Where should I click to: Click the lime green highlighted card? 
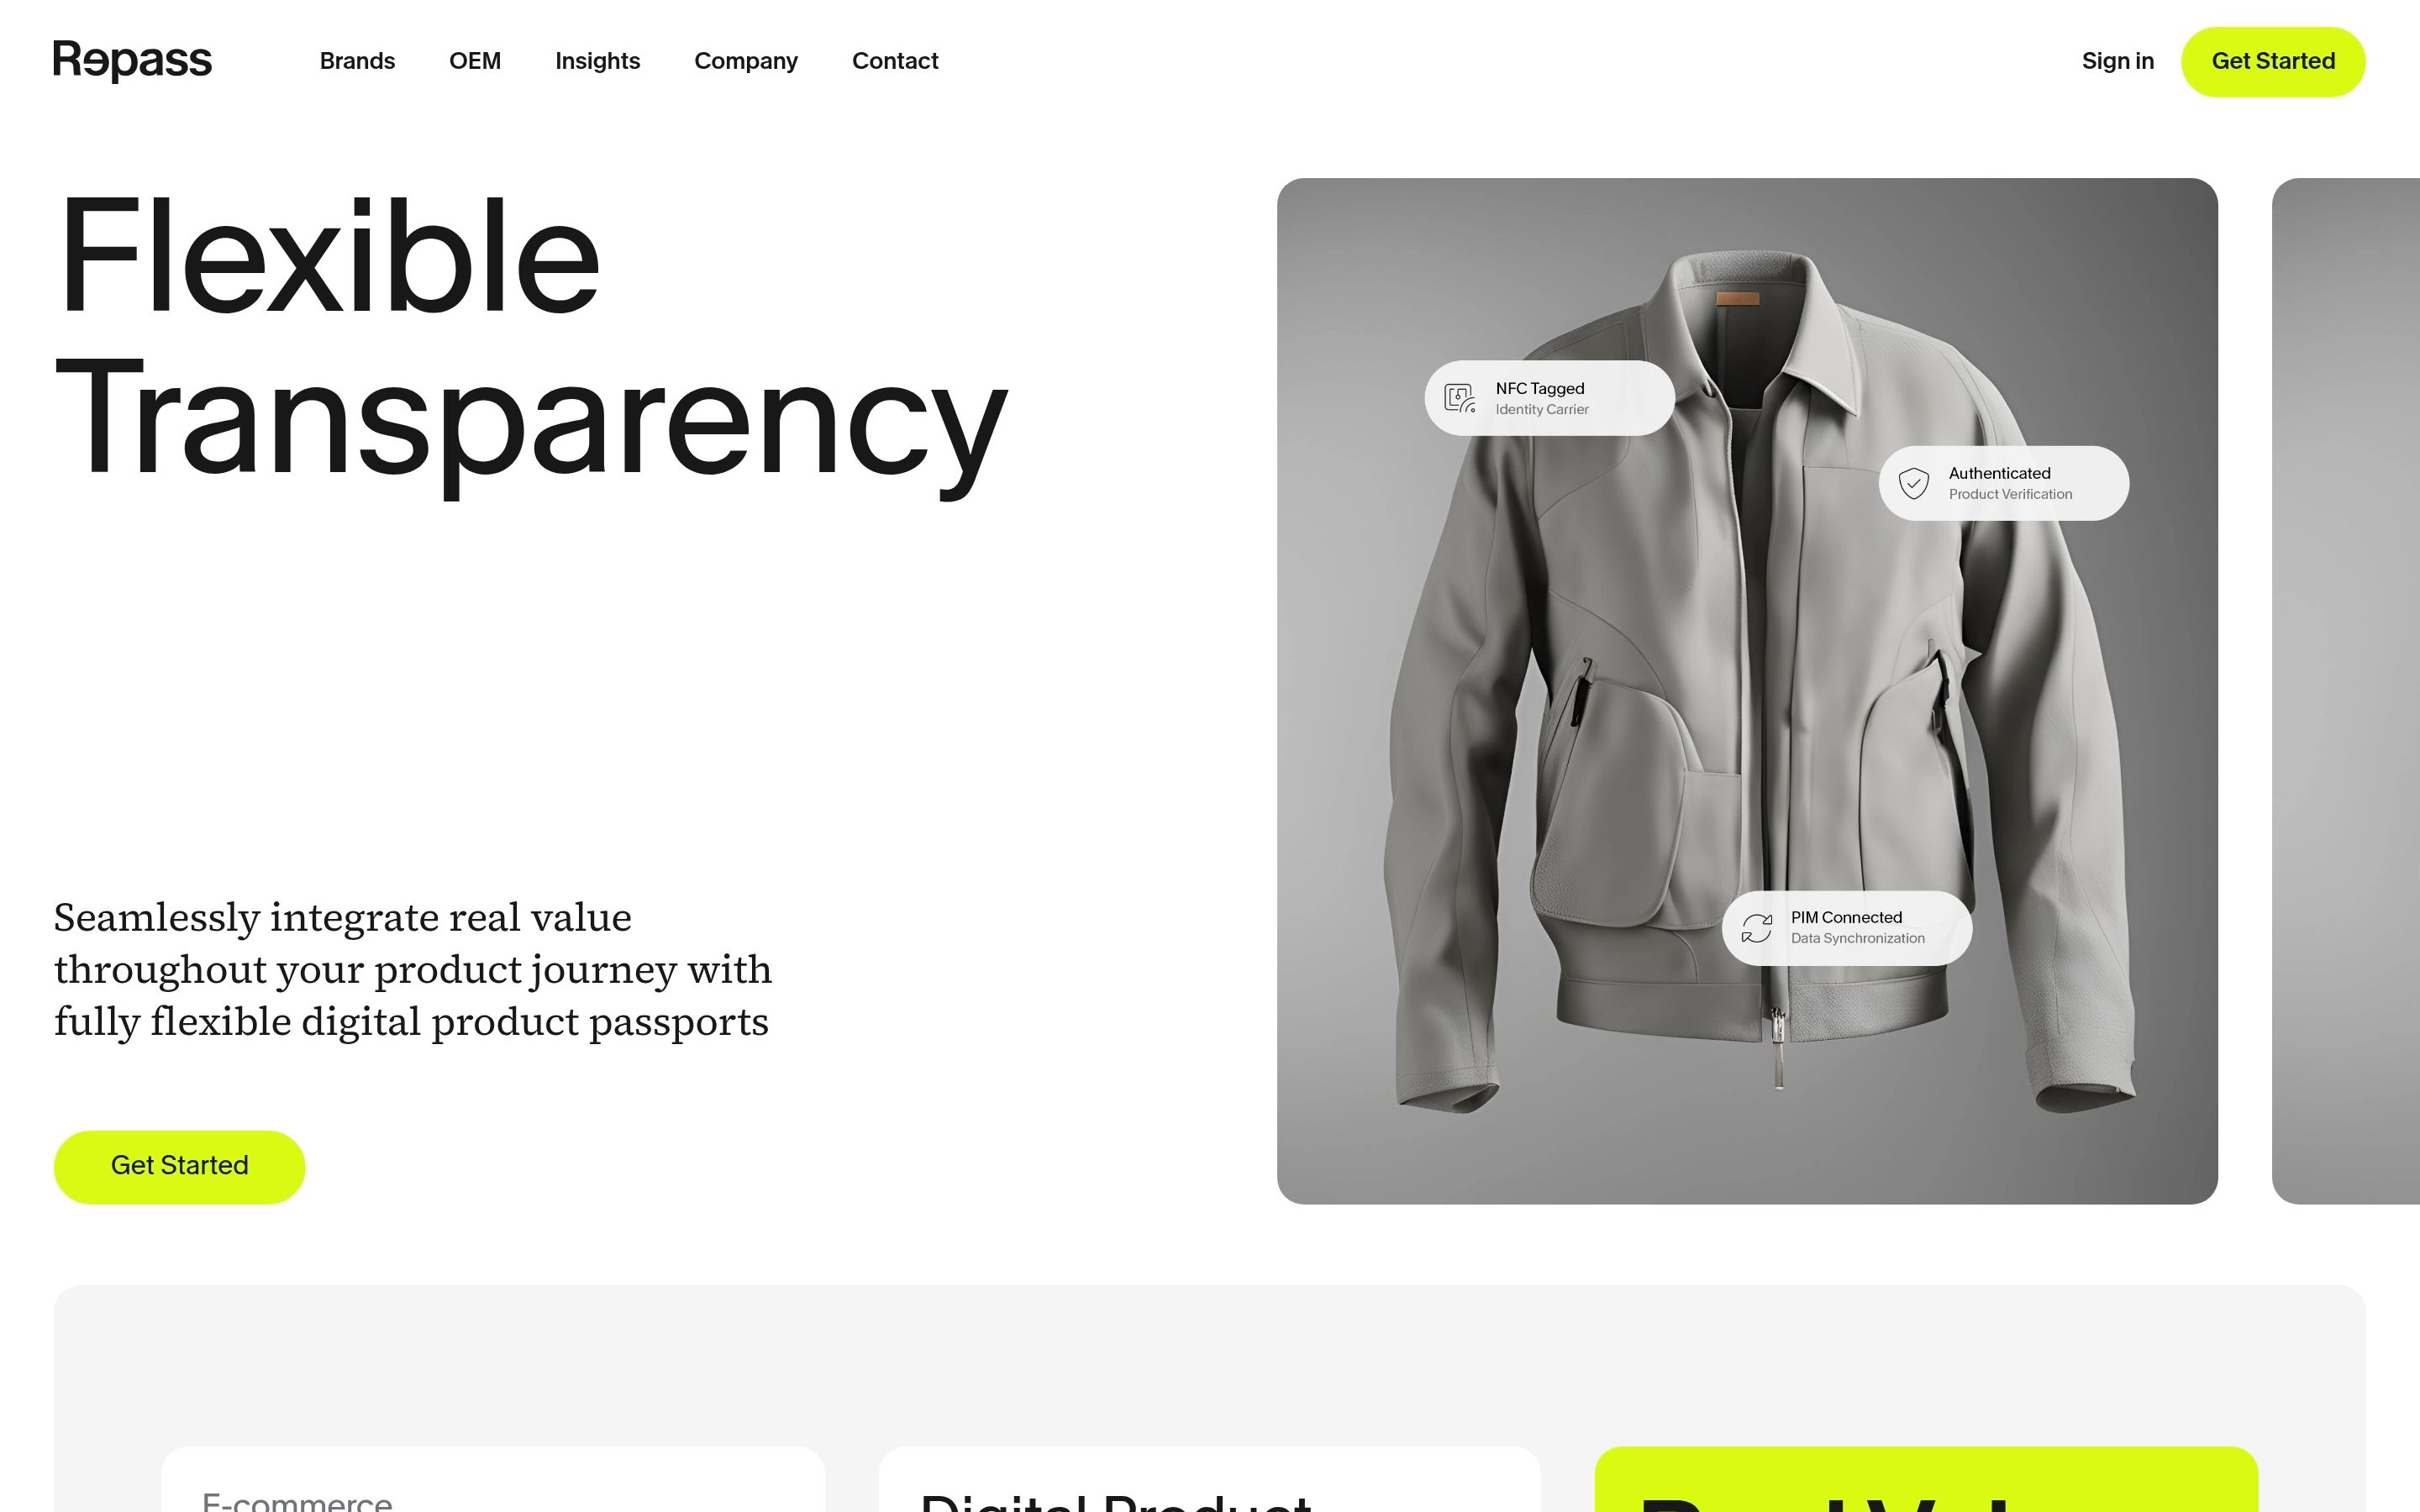(x=1926, y=1479)
